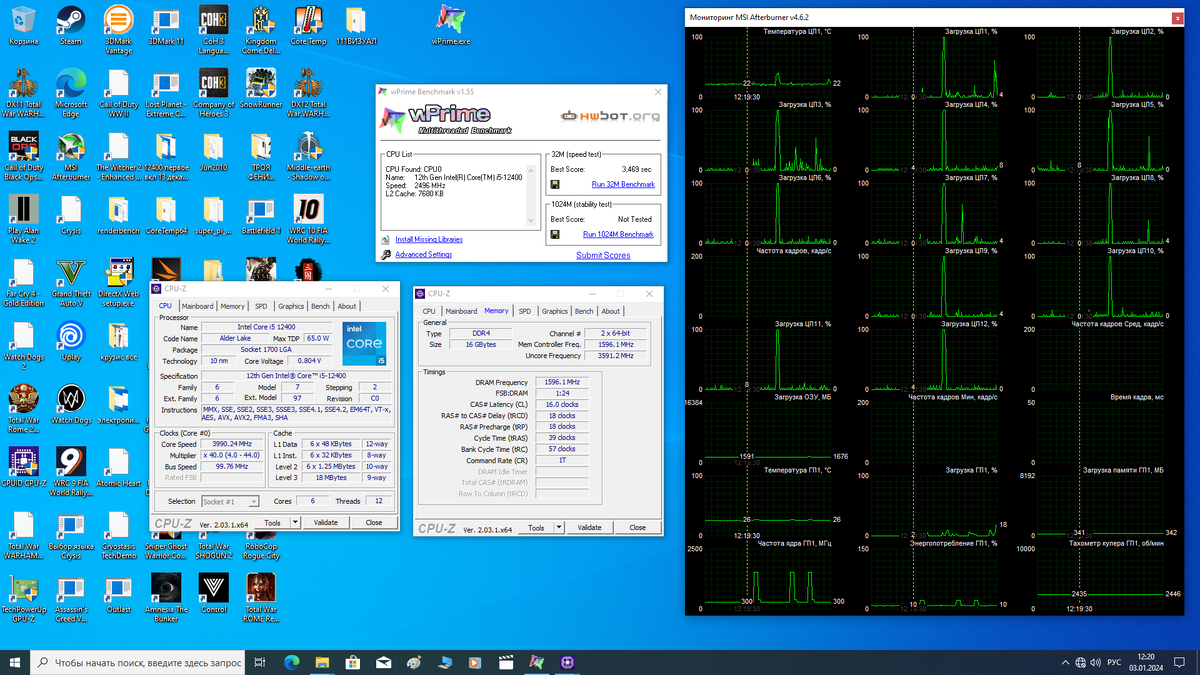Click the MSI Afterburner desktop shortcut

click(71, 147)
